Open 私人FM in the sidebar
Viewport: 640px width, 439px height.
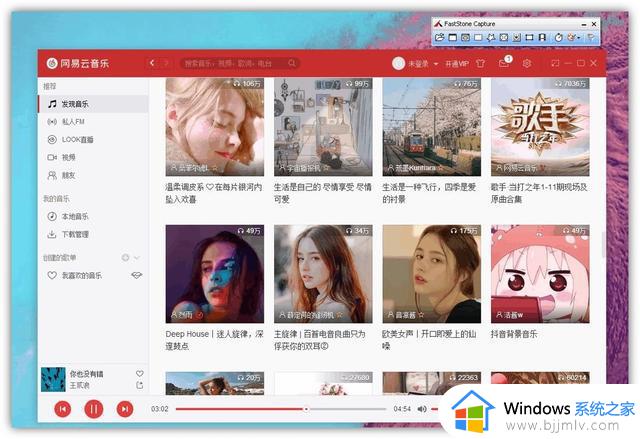click(x=93, y=122)
